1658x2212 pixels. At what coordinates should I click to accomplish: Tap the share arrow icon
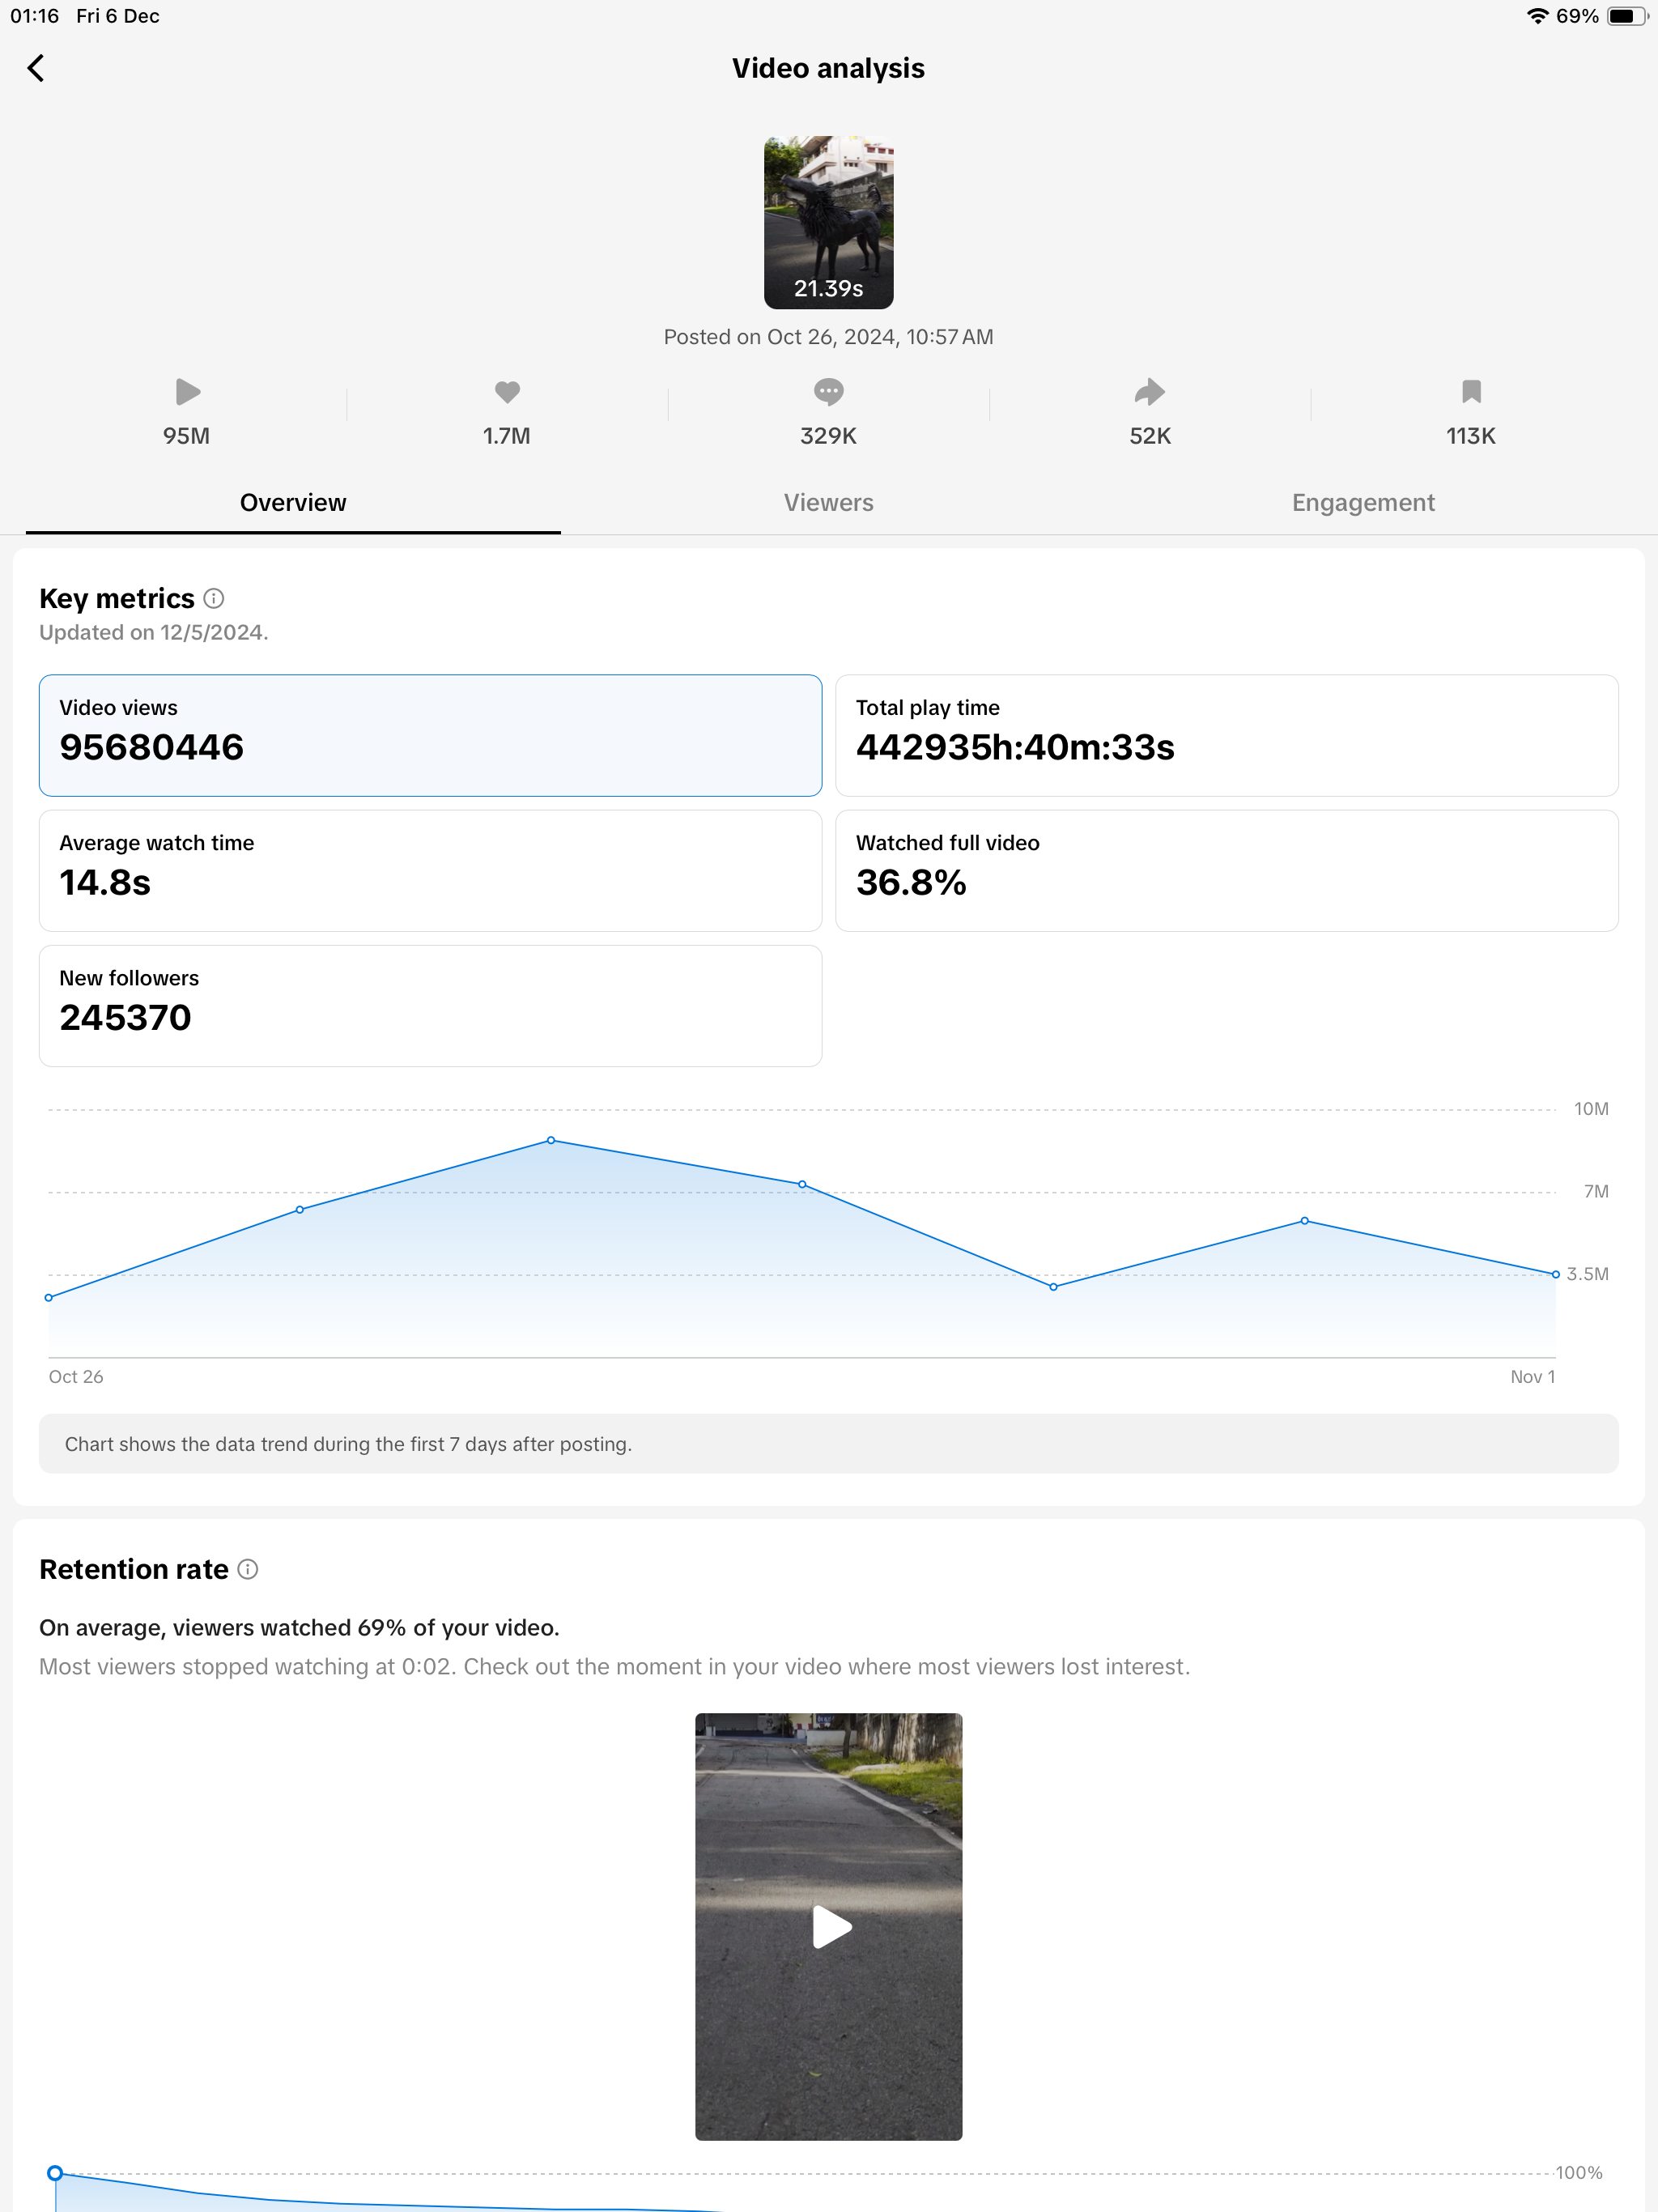click(1150, 392)
